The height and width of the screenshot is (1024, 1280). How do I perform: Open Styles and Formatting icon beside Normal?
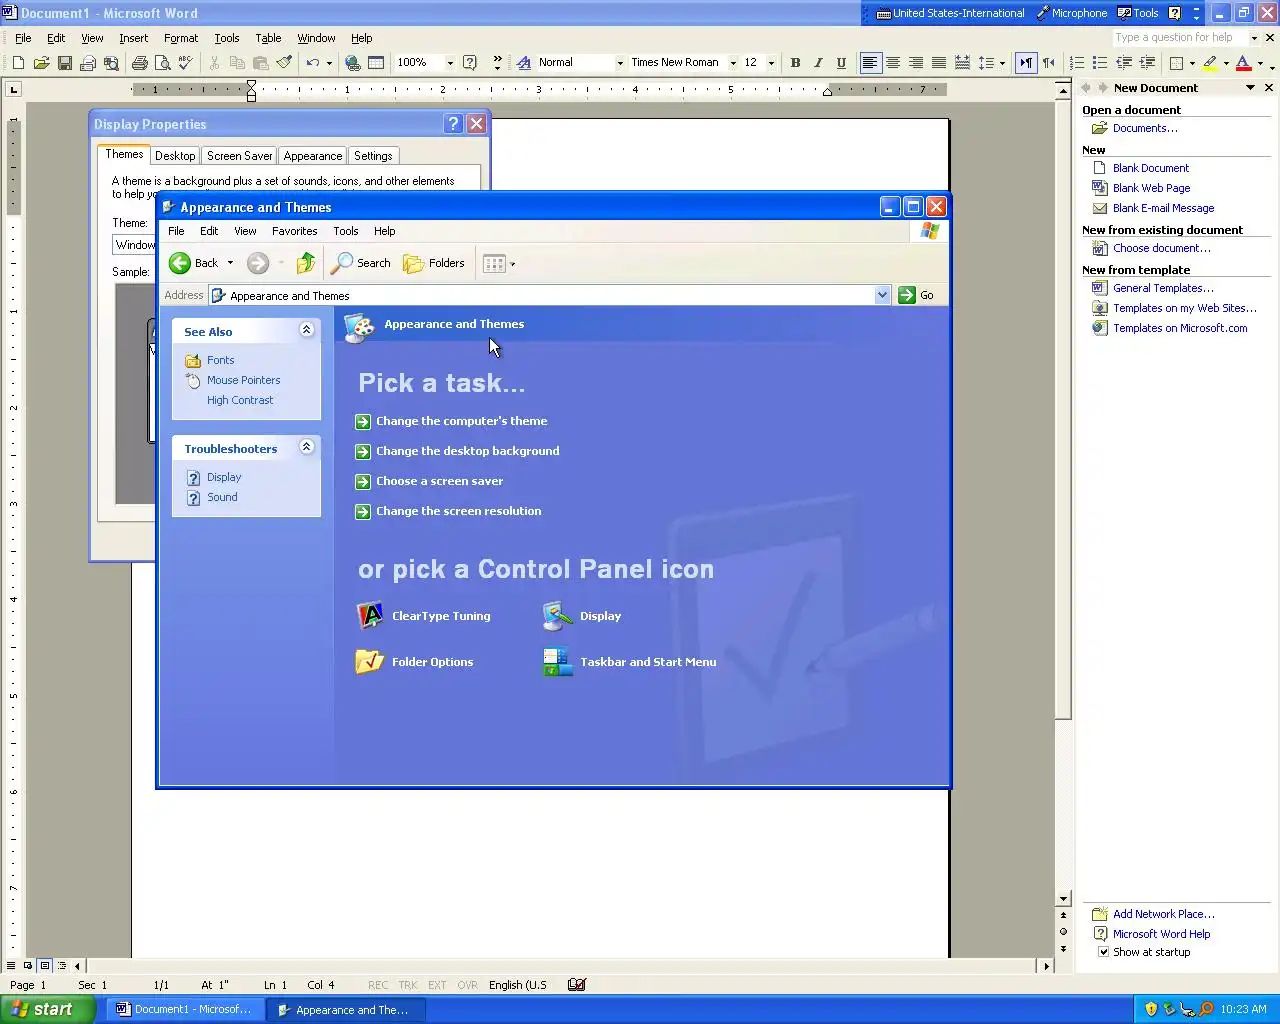(x=524, y=63)
